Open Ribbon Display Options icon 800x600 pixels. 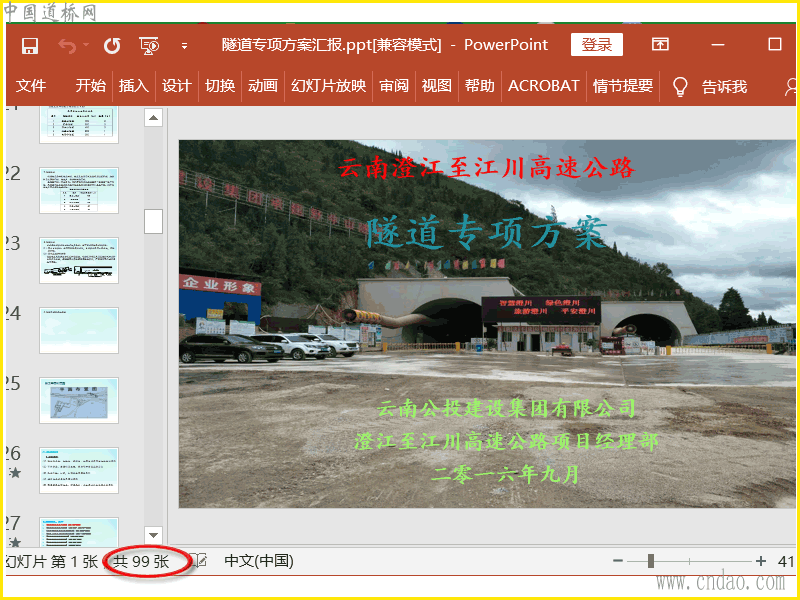(x=660, y=44)
